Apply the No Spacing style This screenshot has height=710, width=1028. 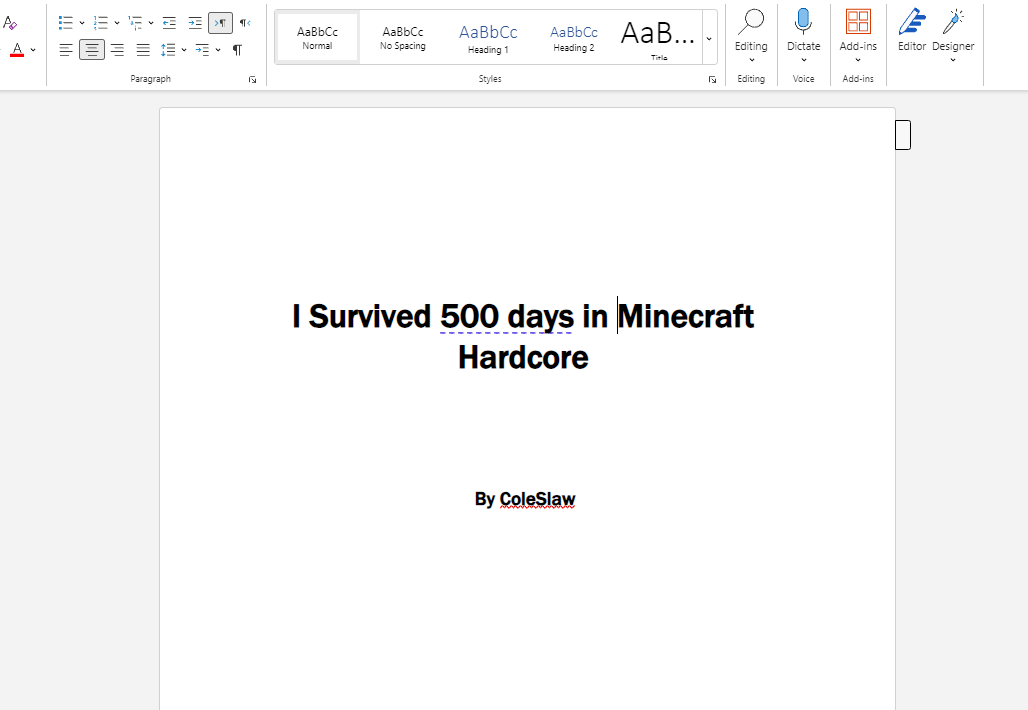pos(403,38)
